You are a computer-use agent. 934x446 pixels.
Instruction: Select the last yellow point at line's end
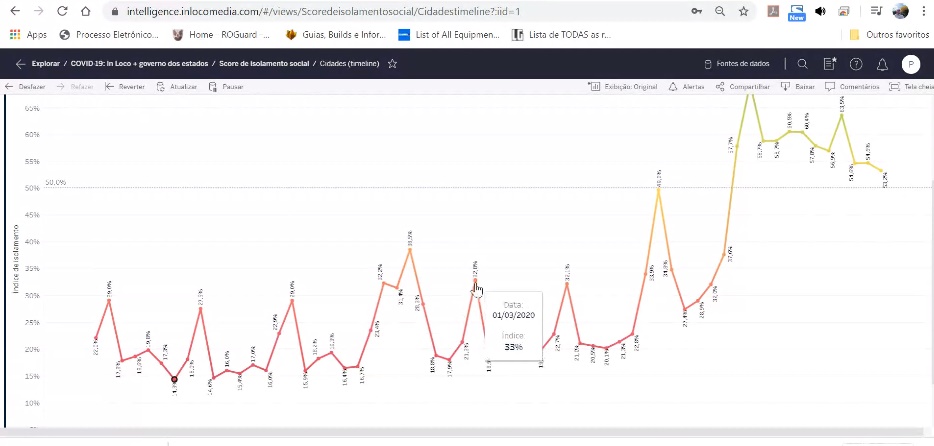pos(882,171)
